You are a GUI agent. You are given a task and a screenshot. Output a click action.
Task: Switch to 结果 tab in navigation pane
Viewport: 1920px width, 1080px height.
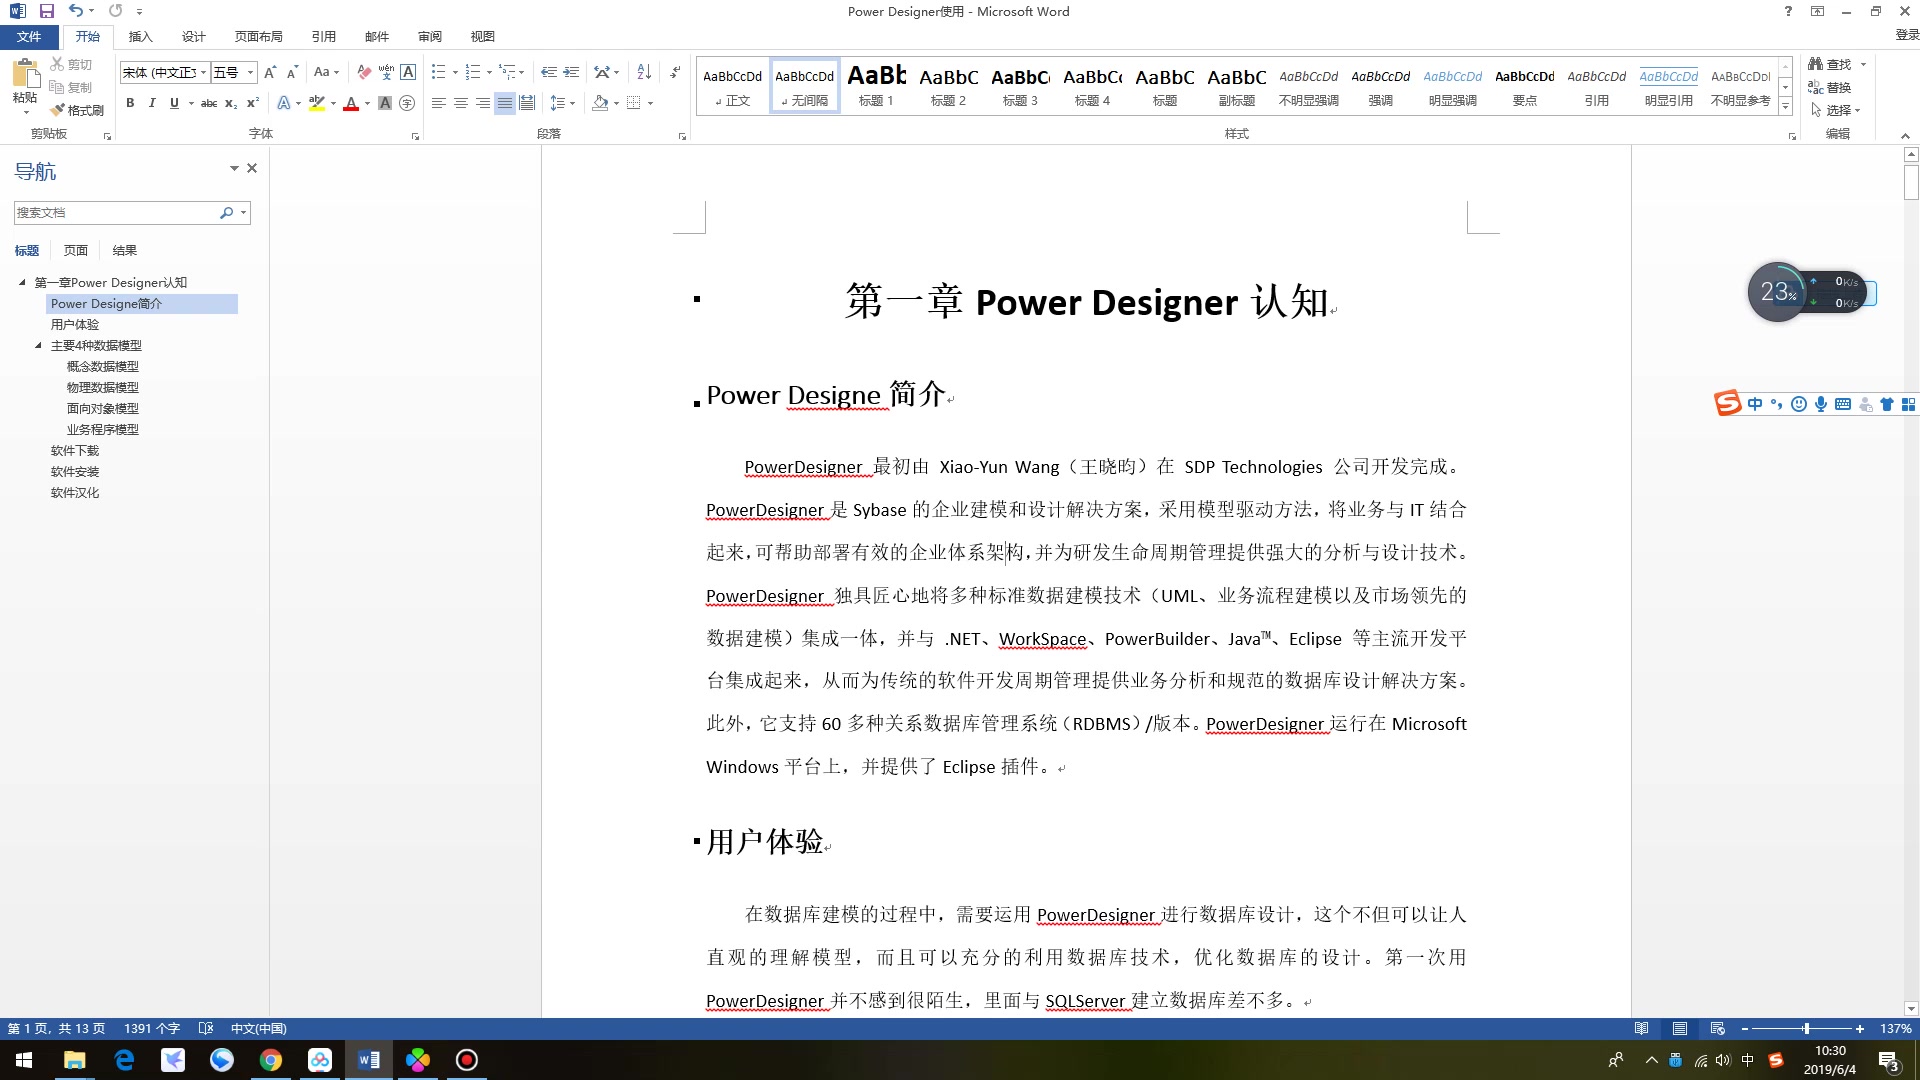tap(125, 250)
